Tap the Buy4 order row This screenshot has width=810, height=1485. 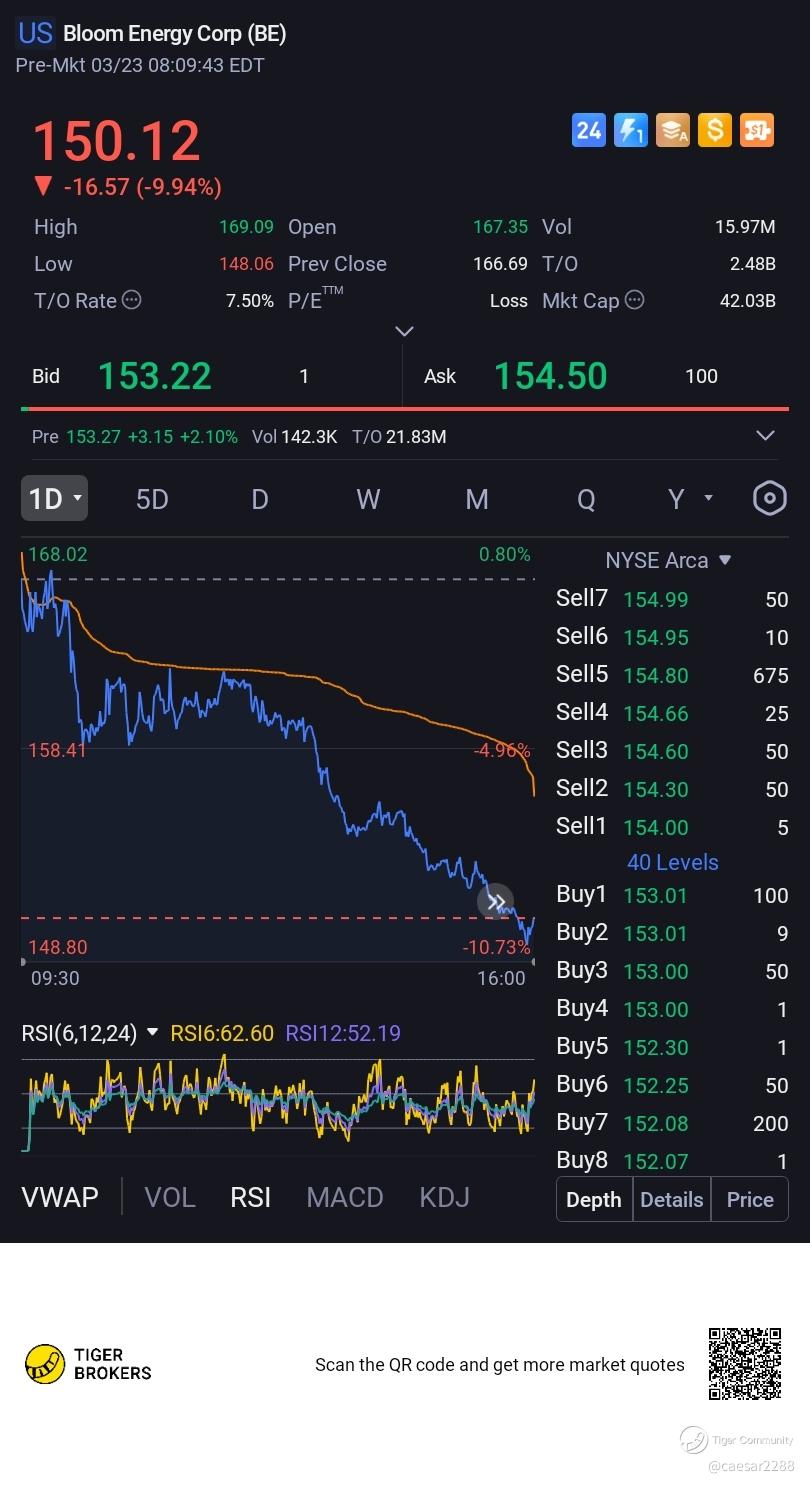pos(672,1009)
